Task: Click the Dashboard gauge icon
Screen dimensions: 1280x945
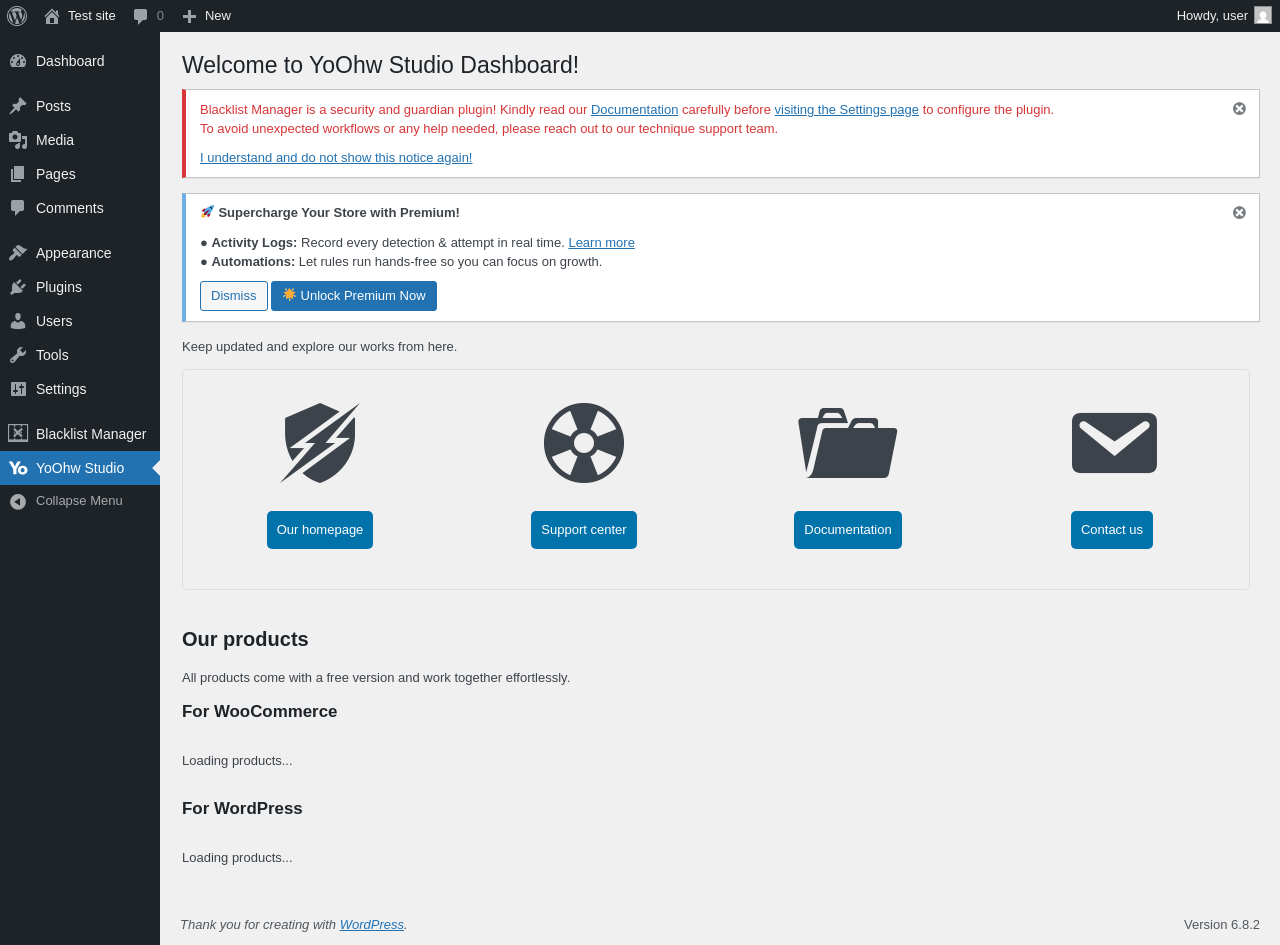Action: (18, 61)
